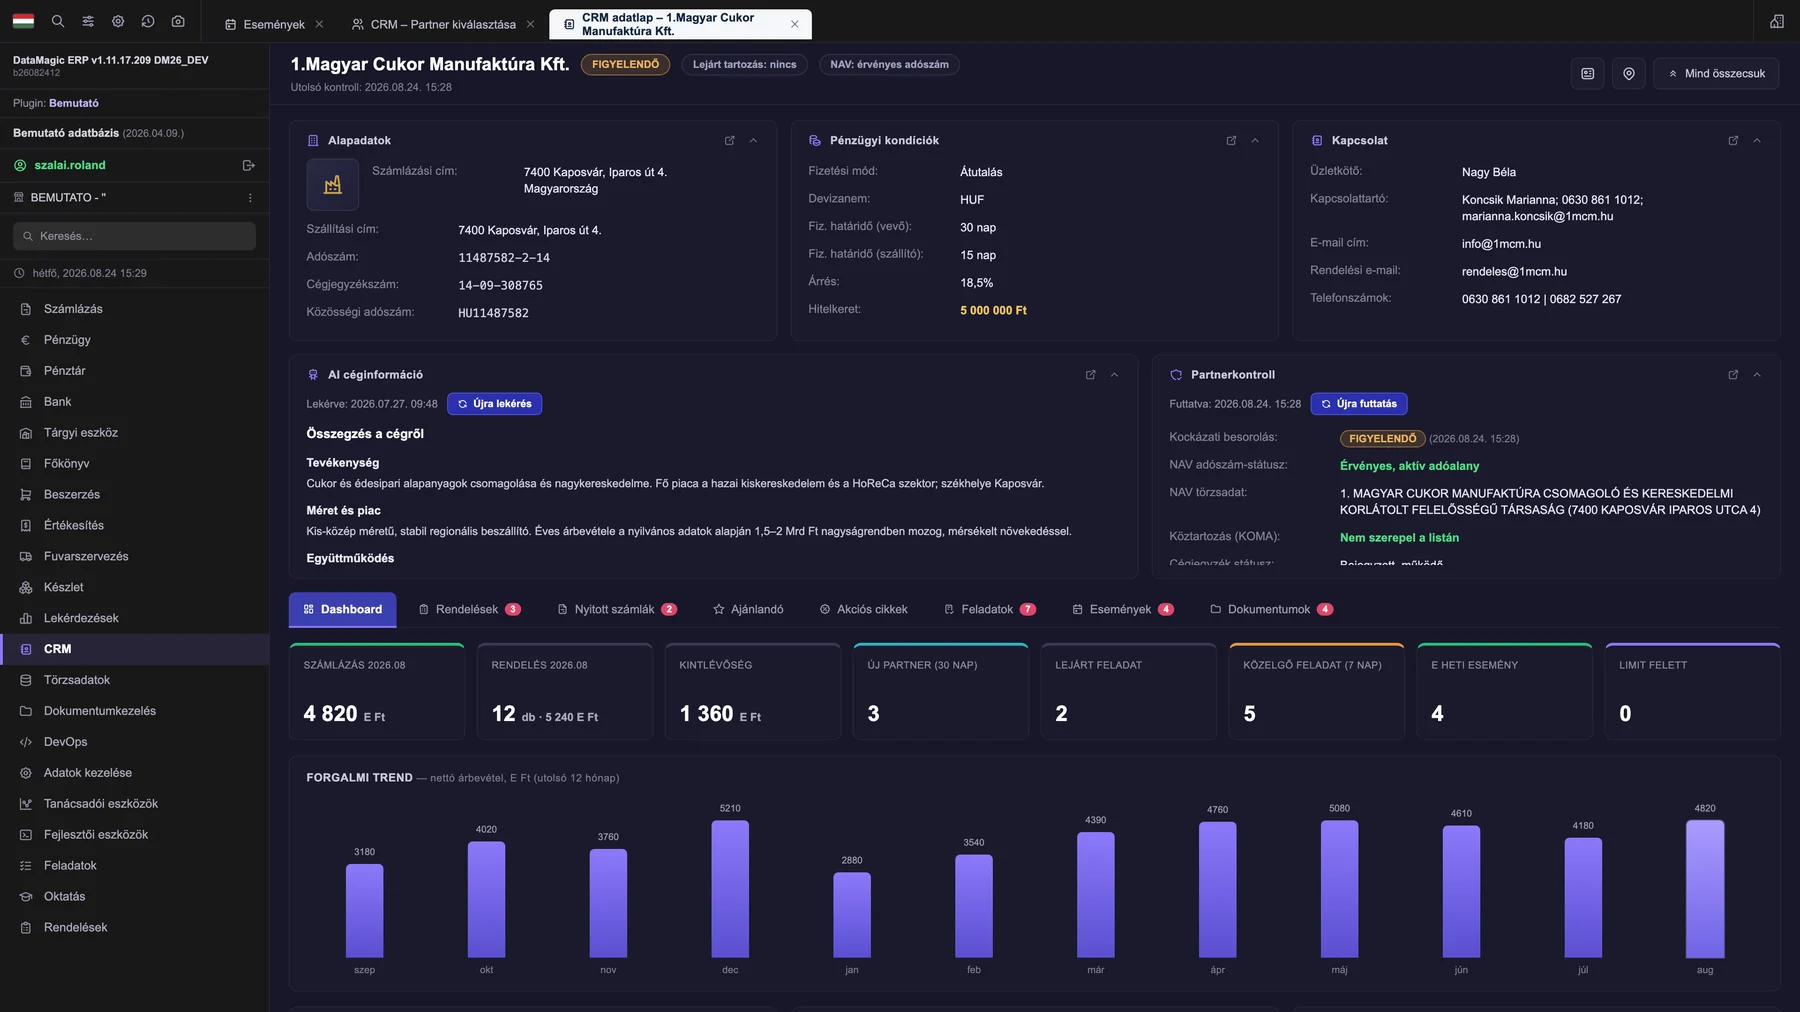Screen dimensions: 1800x1012
Task: Collapse the Partnerkontroll panel chevron
Action: 1757,375
